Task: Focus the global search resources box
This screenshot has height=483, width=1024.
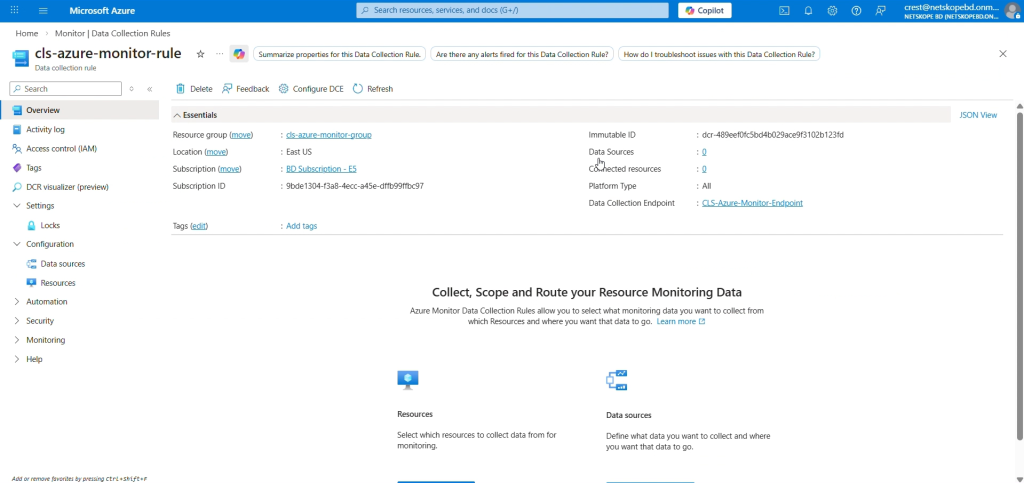Action: point(513,10)
